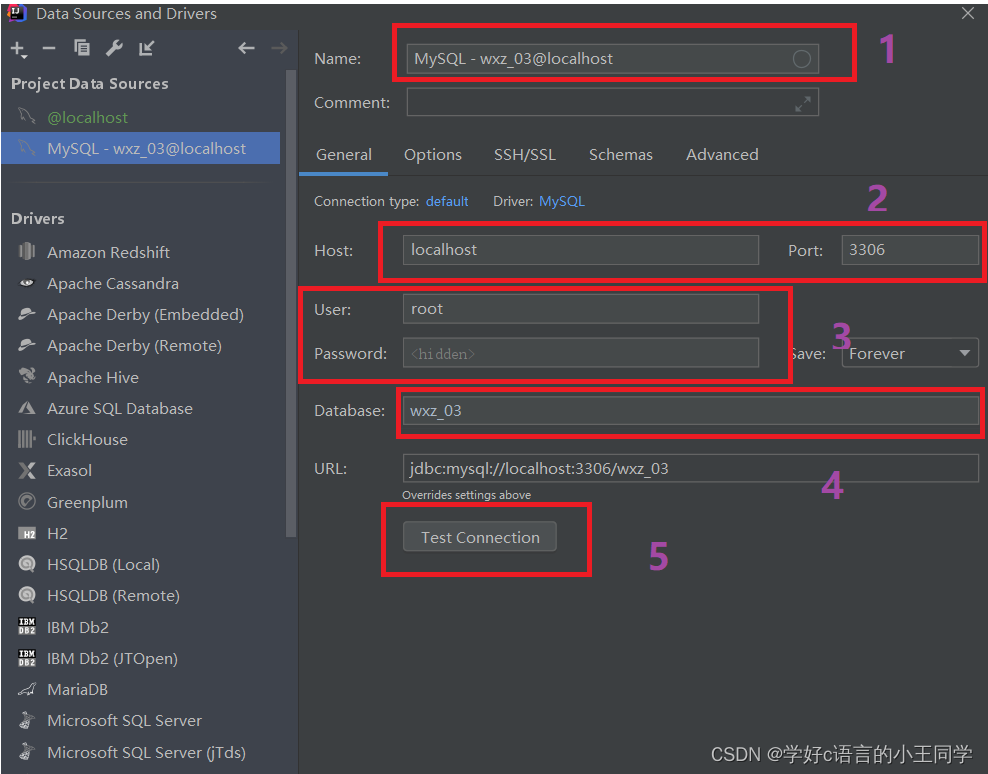Click the HSQLDB (Local) icon
Screen dimensions: 988x774
point(26,563)
